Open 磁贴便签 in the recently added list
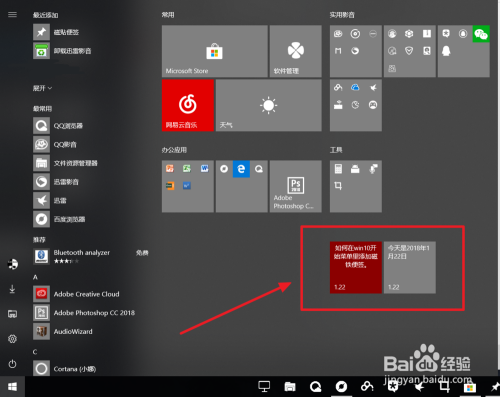500x397 pixels. pyautogui.click(x=56, y=32)
